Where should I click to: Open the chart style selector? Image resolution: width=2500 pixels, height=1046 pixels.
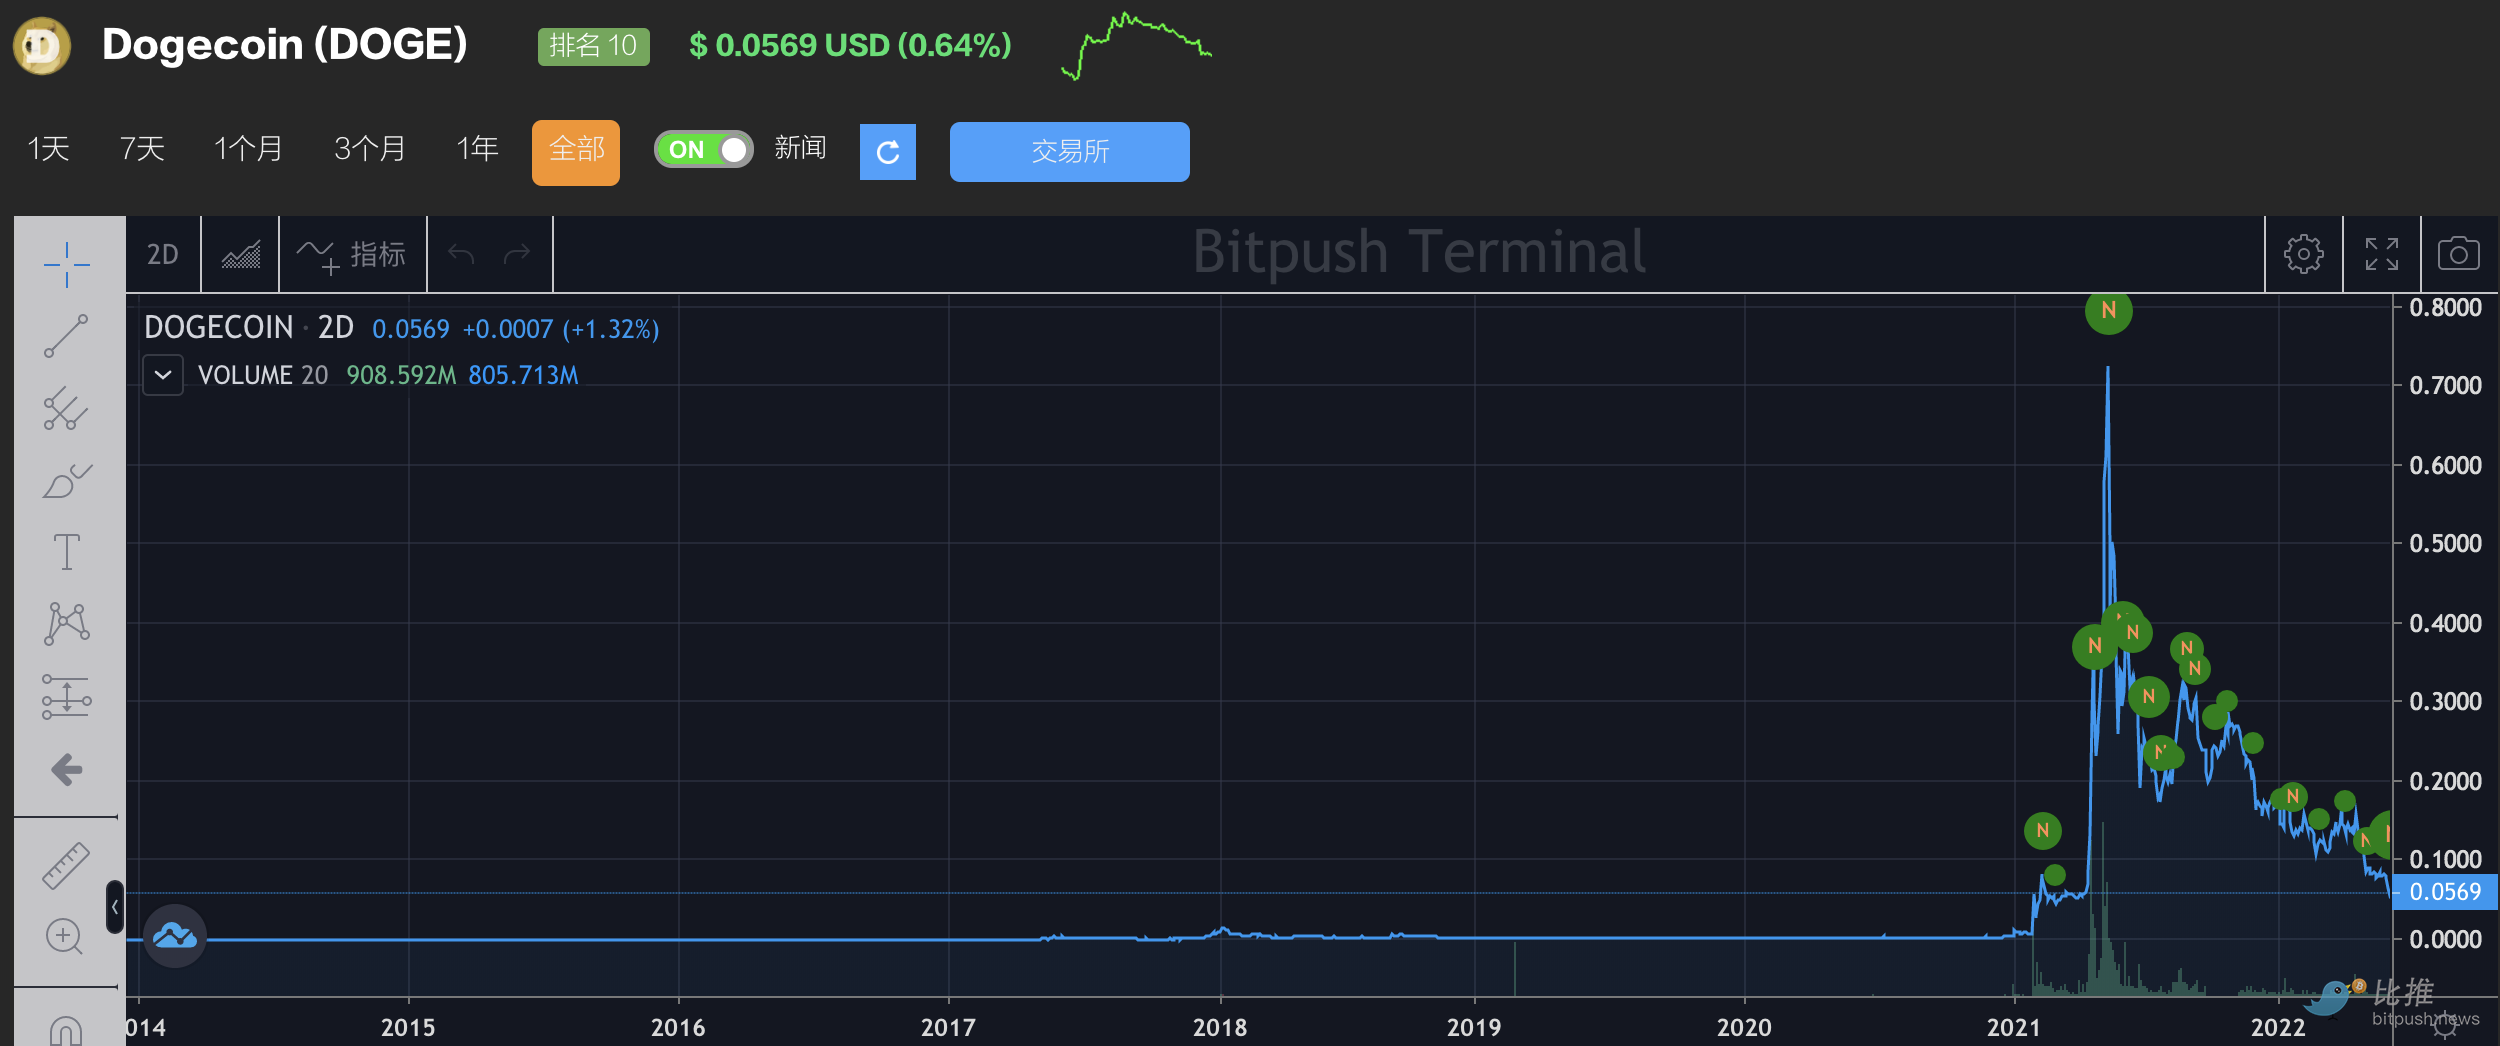240,255
